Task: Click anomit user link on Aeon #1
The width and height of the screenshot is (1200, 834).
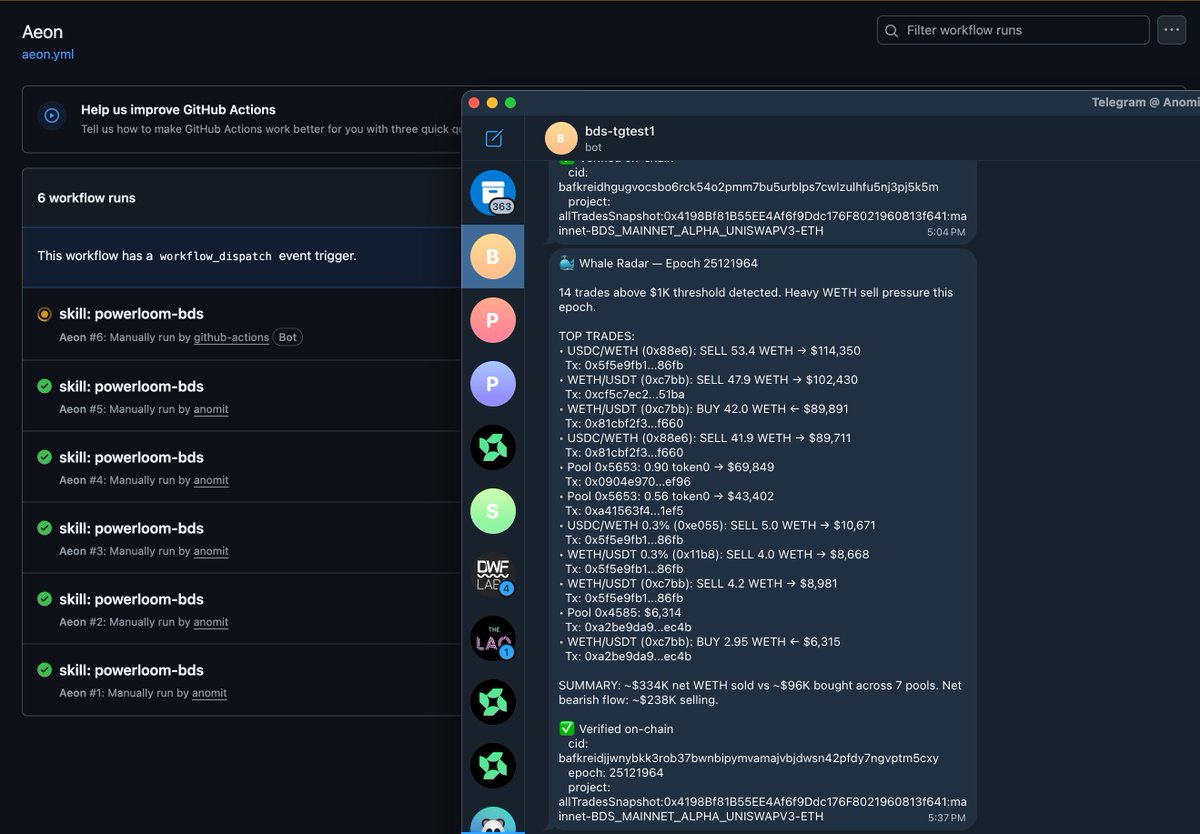Action: click(209, 694)
